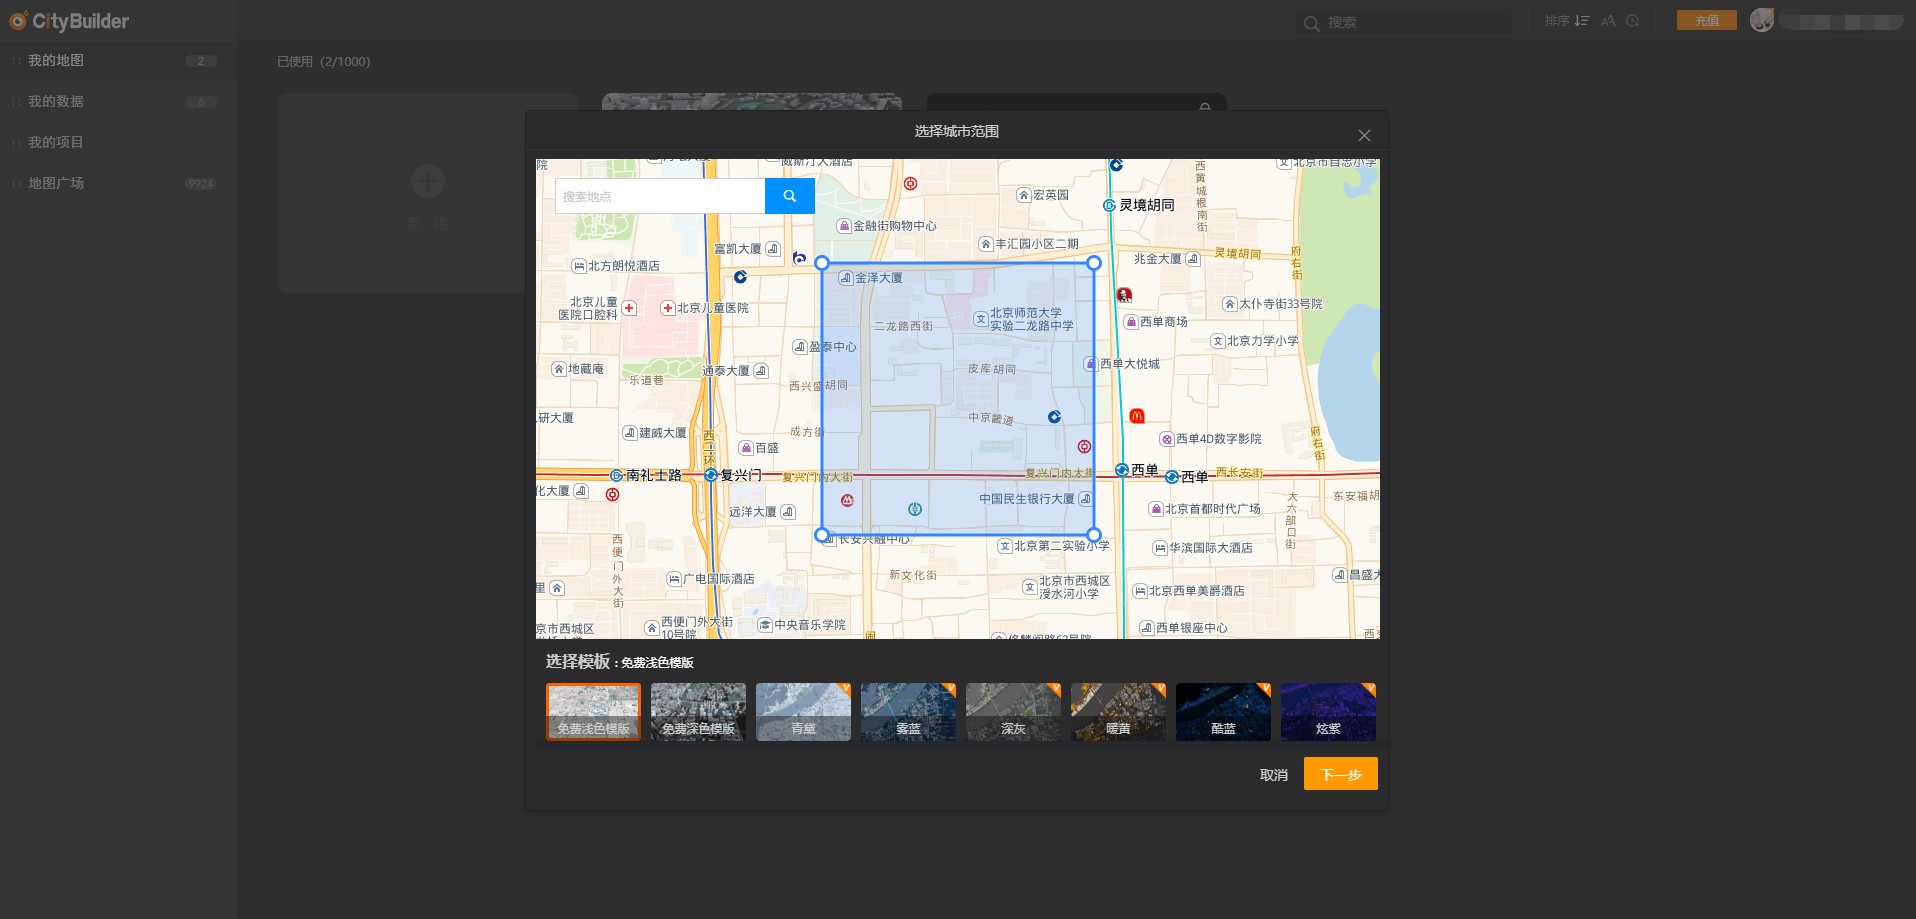Click 北京首都时代广场 marker
Screen dimensions: 1916x919
click(1155, 509)
